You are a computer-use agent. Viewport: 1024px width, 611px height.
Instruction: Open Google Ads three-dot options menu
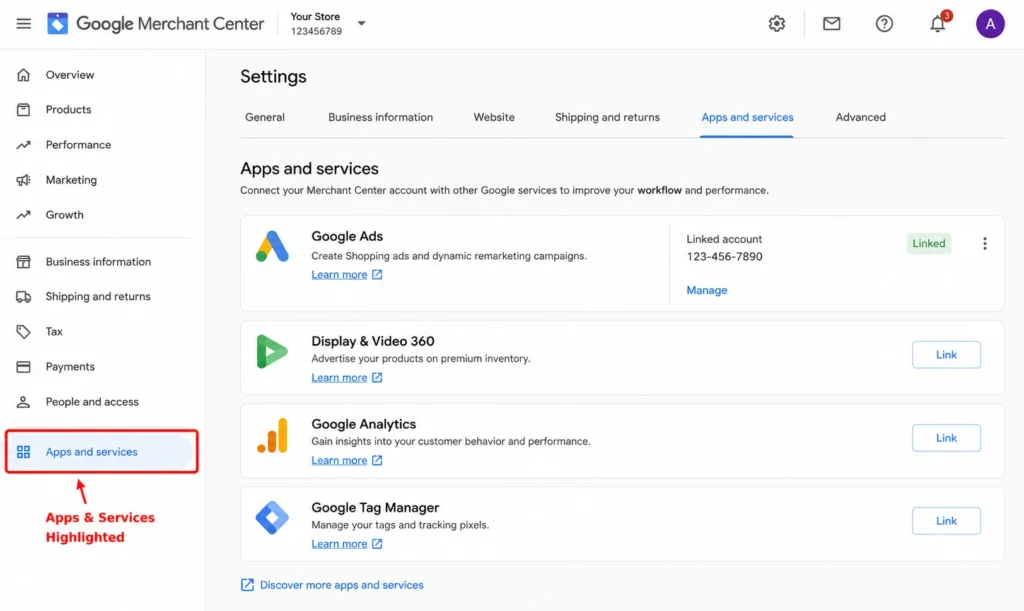pos(984,243)
